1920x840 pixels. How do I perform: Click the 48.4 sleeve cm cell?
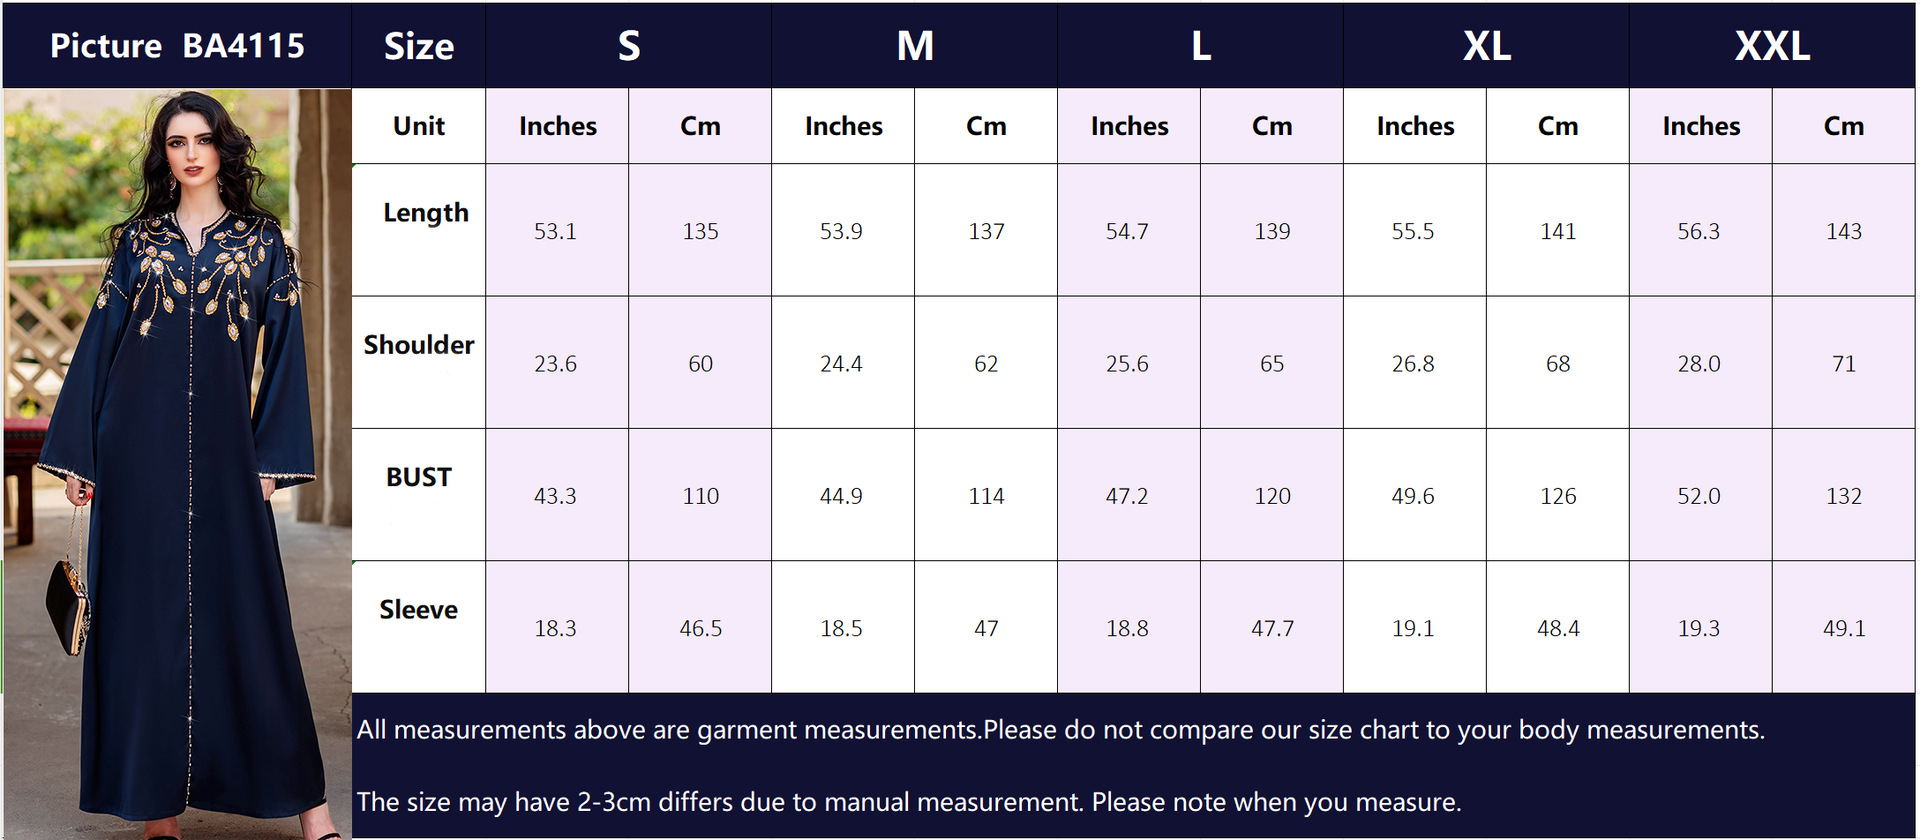1558,628
